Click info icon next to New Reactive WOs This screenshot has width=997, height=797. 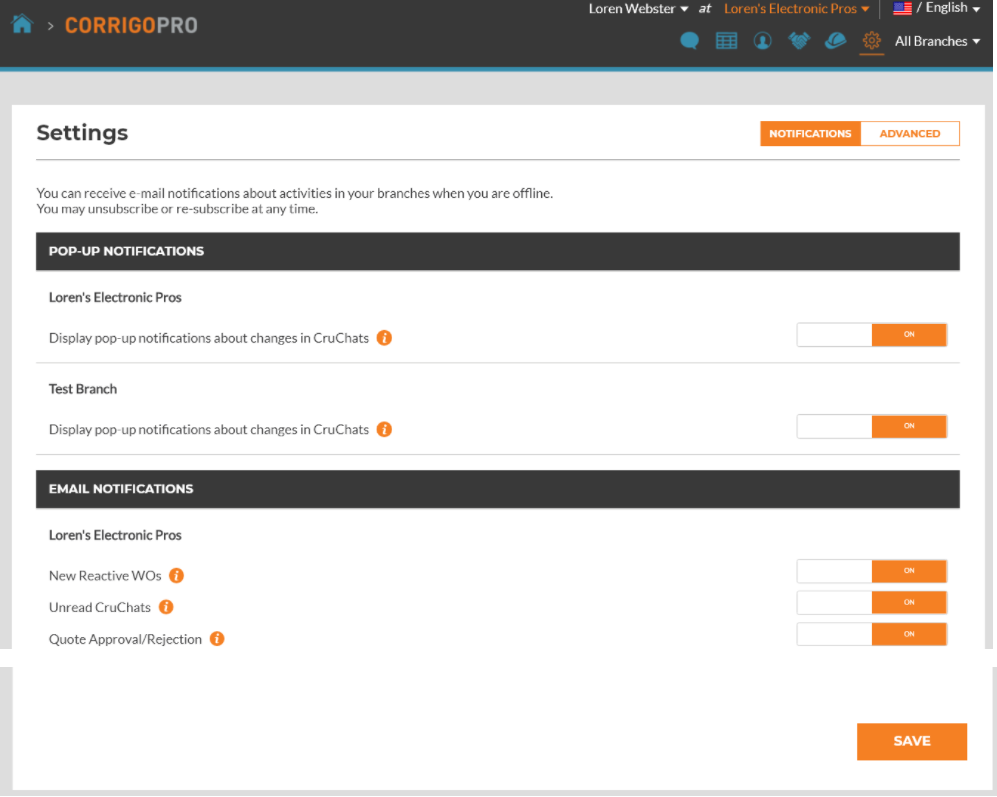[x=177, y=576]
